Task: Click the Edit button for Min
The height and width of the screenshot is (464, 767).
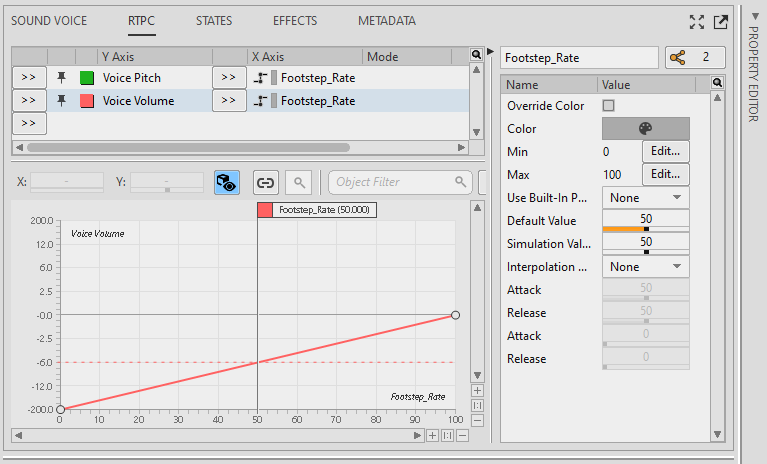Action: point(666,152)
